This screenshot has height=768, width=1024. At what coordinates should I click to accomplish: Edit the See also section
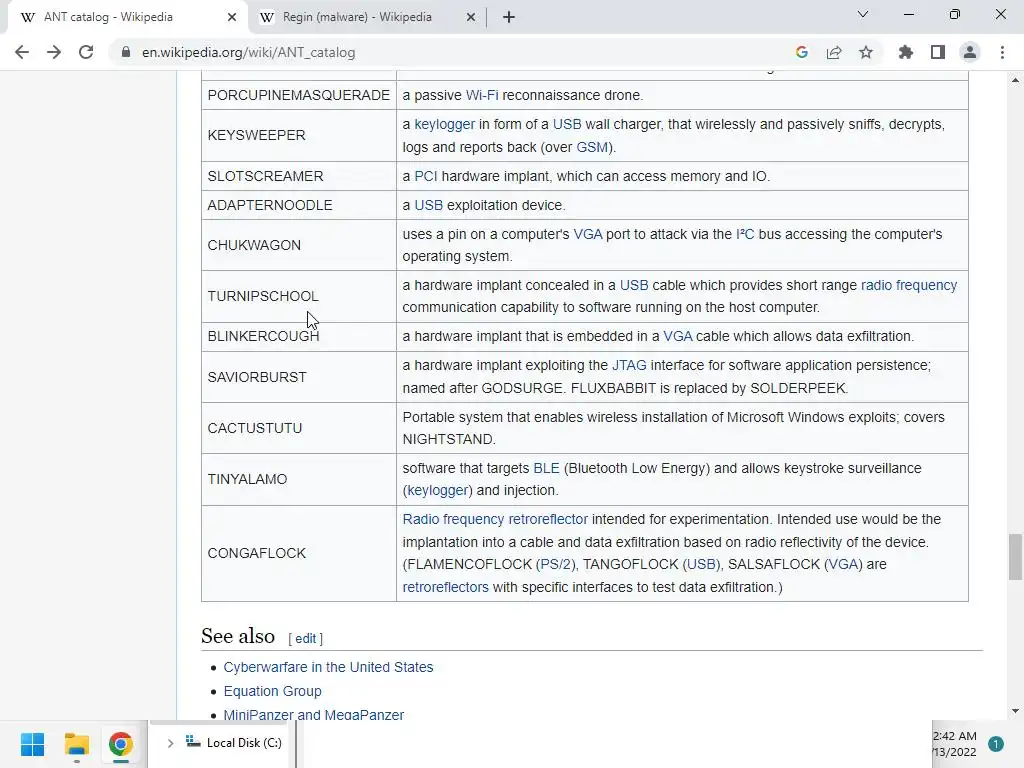point(305,639)
